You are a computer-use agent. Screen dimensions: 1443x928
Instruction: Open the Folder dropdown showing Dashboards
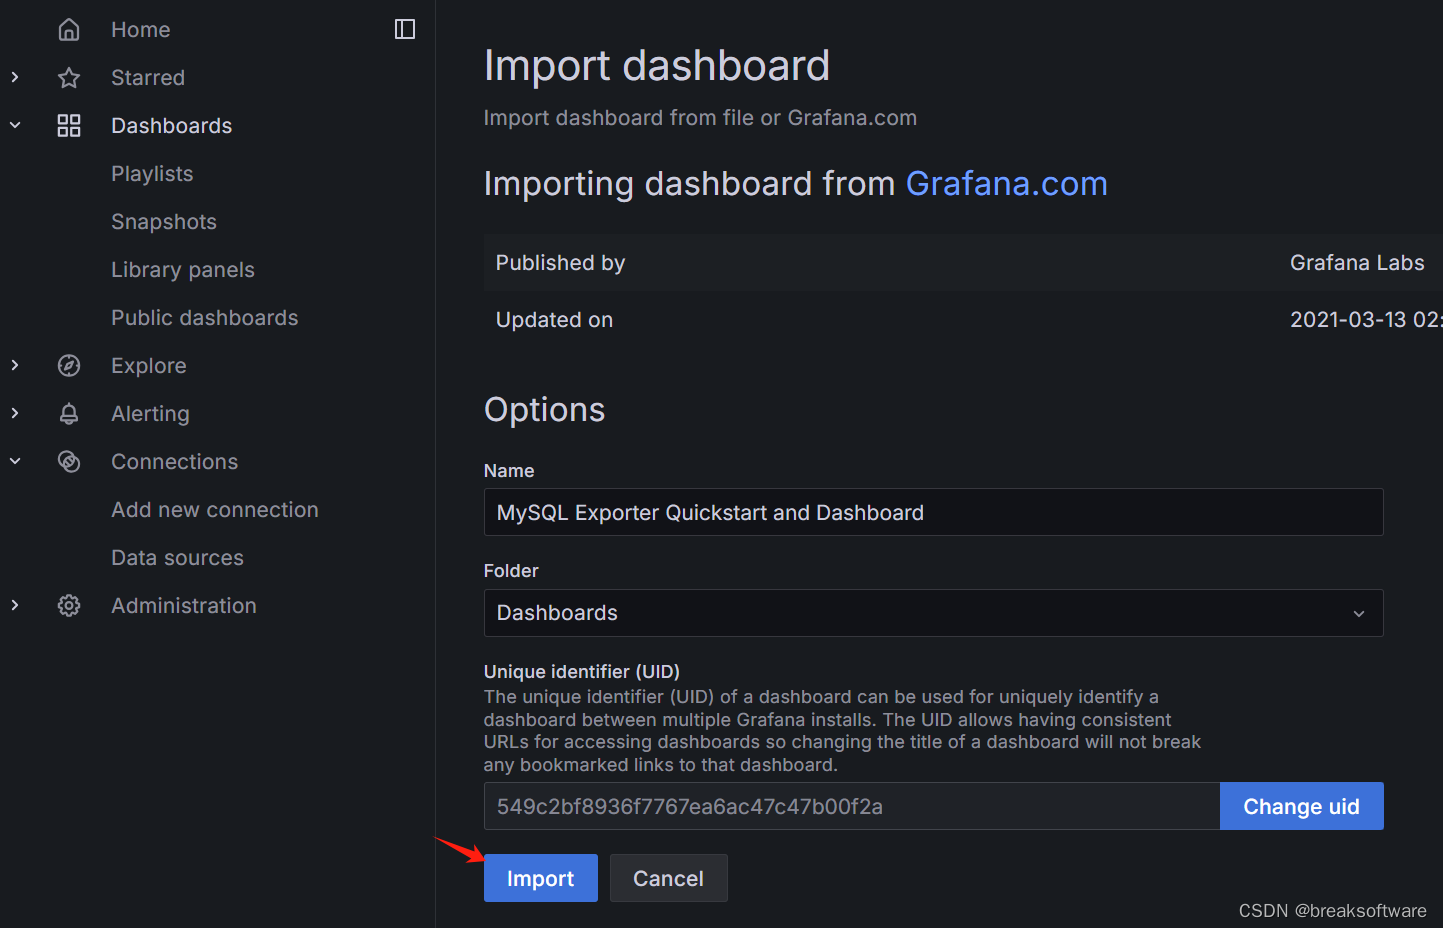933,613
